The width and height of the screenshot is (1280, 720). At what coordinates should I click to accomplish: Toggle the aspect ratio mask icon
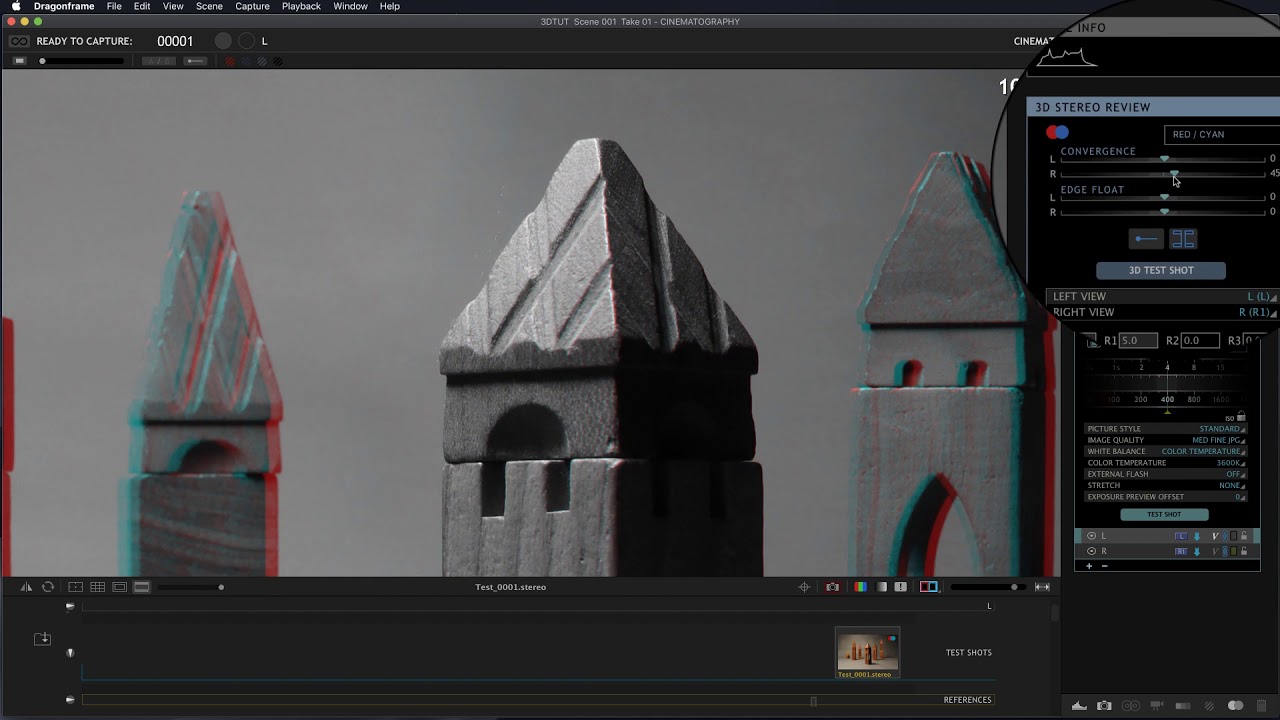(x=119, y=587)
